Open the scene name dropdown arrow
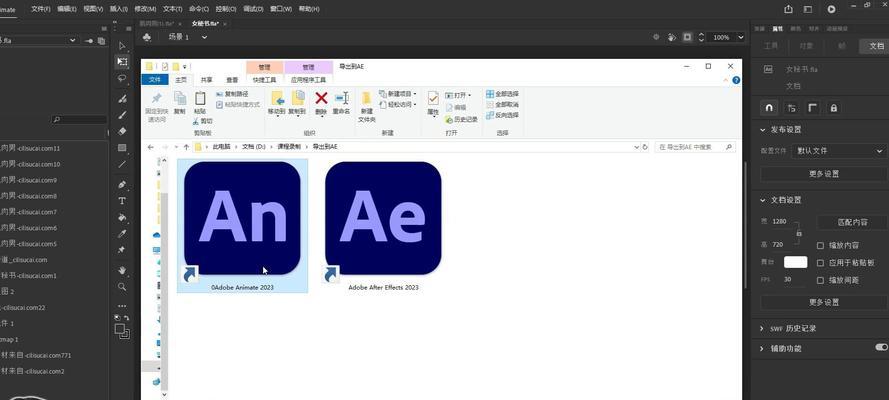 205,37
